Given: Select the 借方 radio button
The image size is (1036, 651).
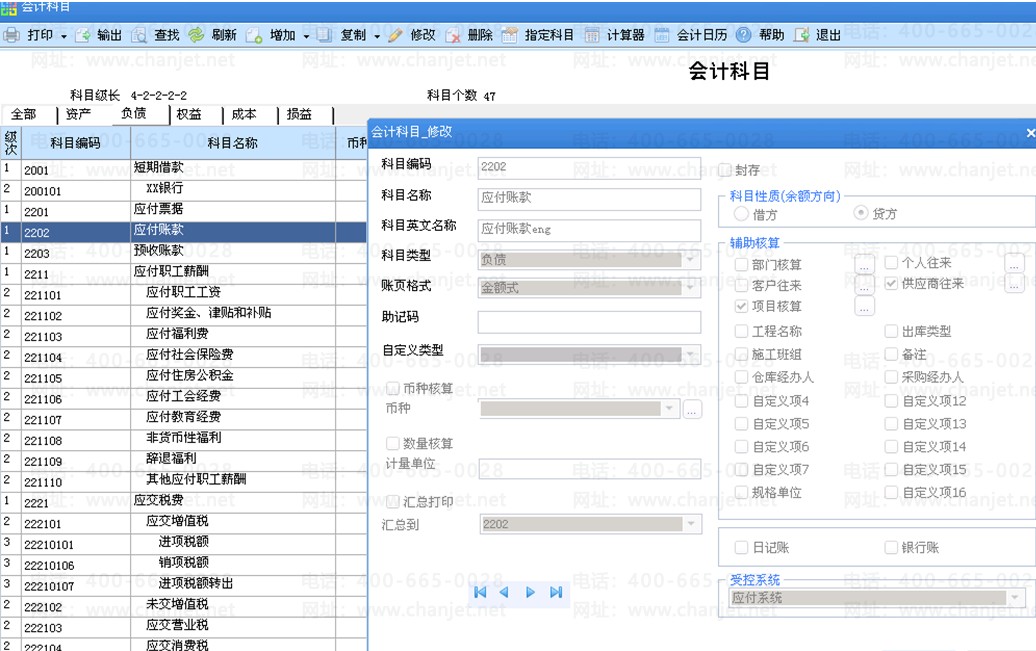Looking at the screenshot, I should [x=741, y=214].
